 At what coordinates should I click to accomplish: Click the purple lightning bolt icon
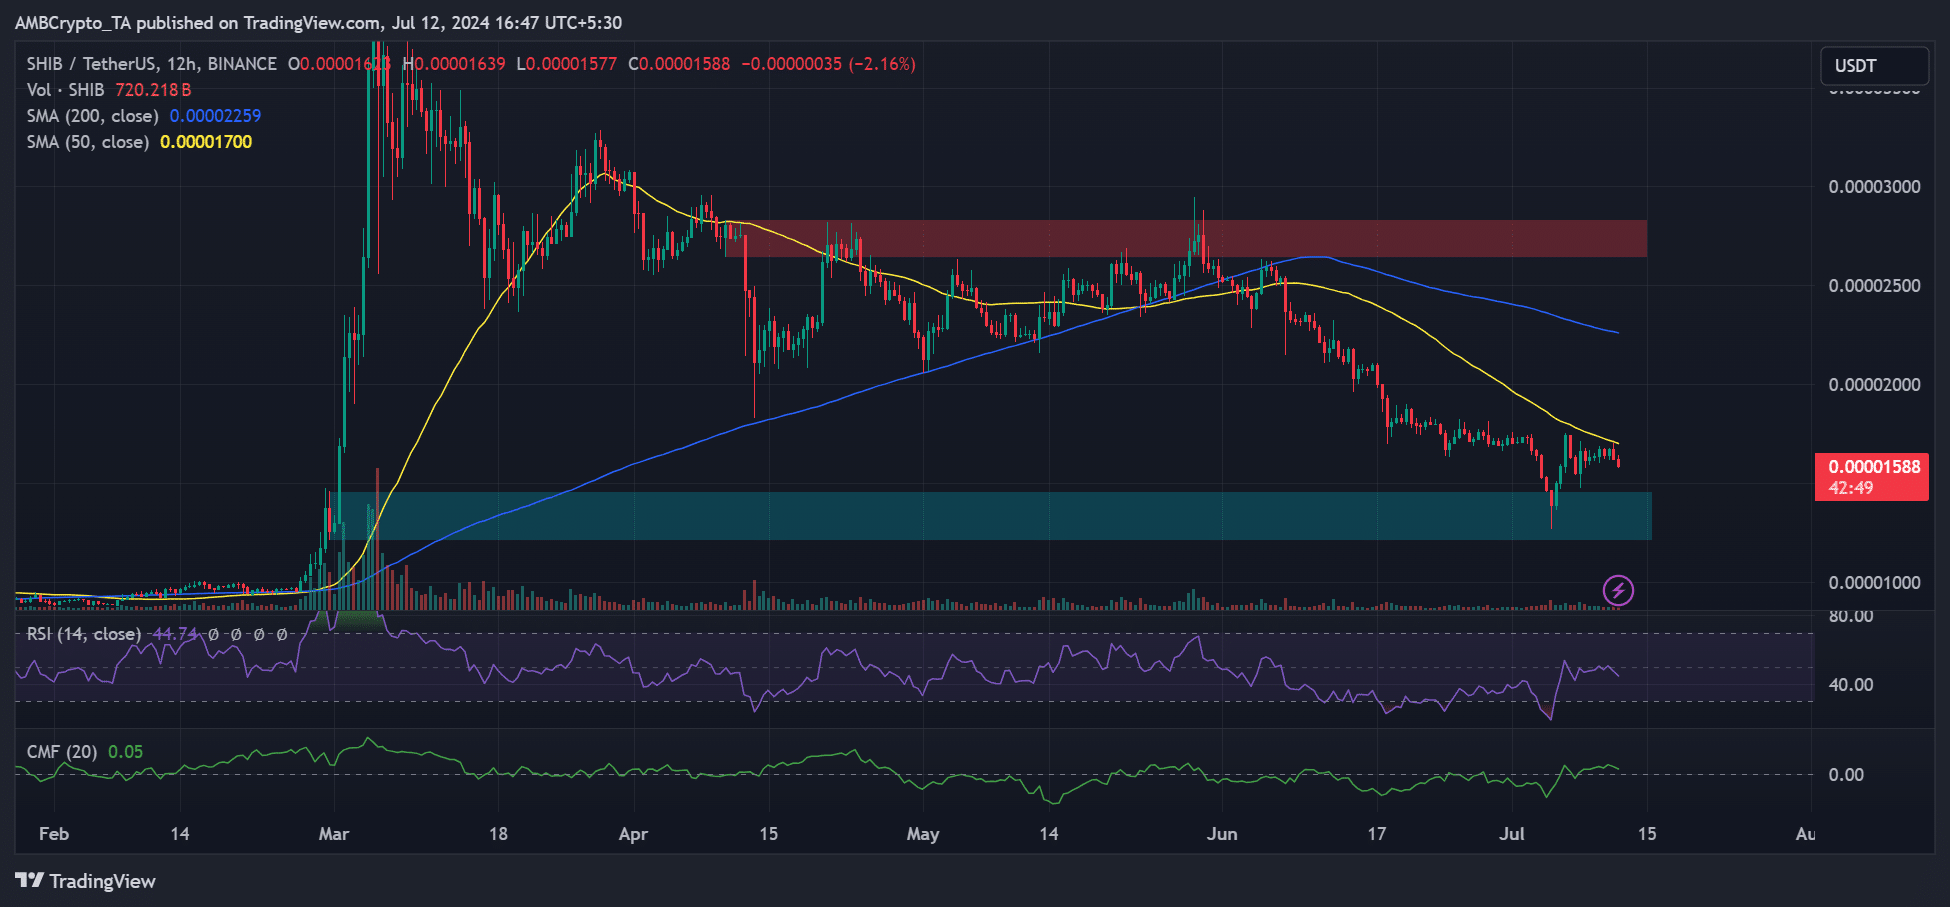point(1618,591)
